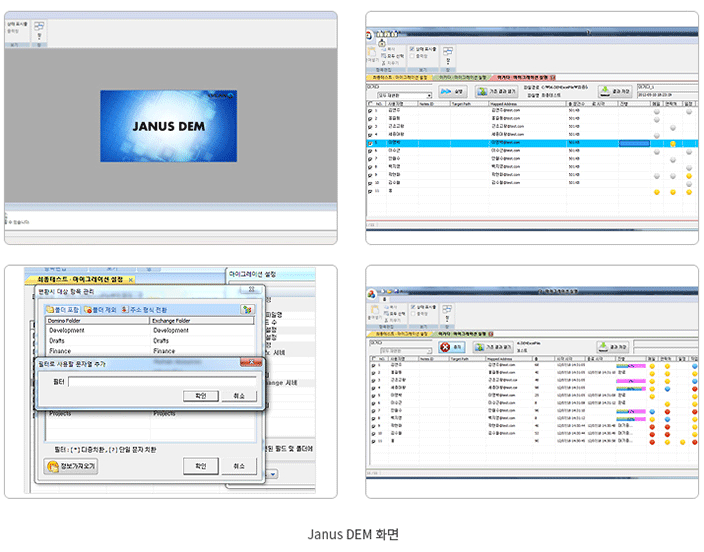The height and width of the screenshot is (552, 704).
Task: Click the 정보가져오기 button icon
Action: point(52,466)
